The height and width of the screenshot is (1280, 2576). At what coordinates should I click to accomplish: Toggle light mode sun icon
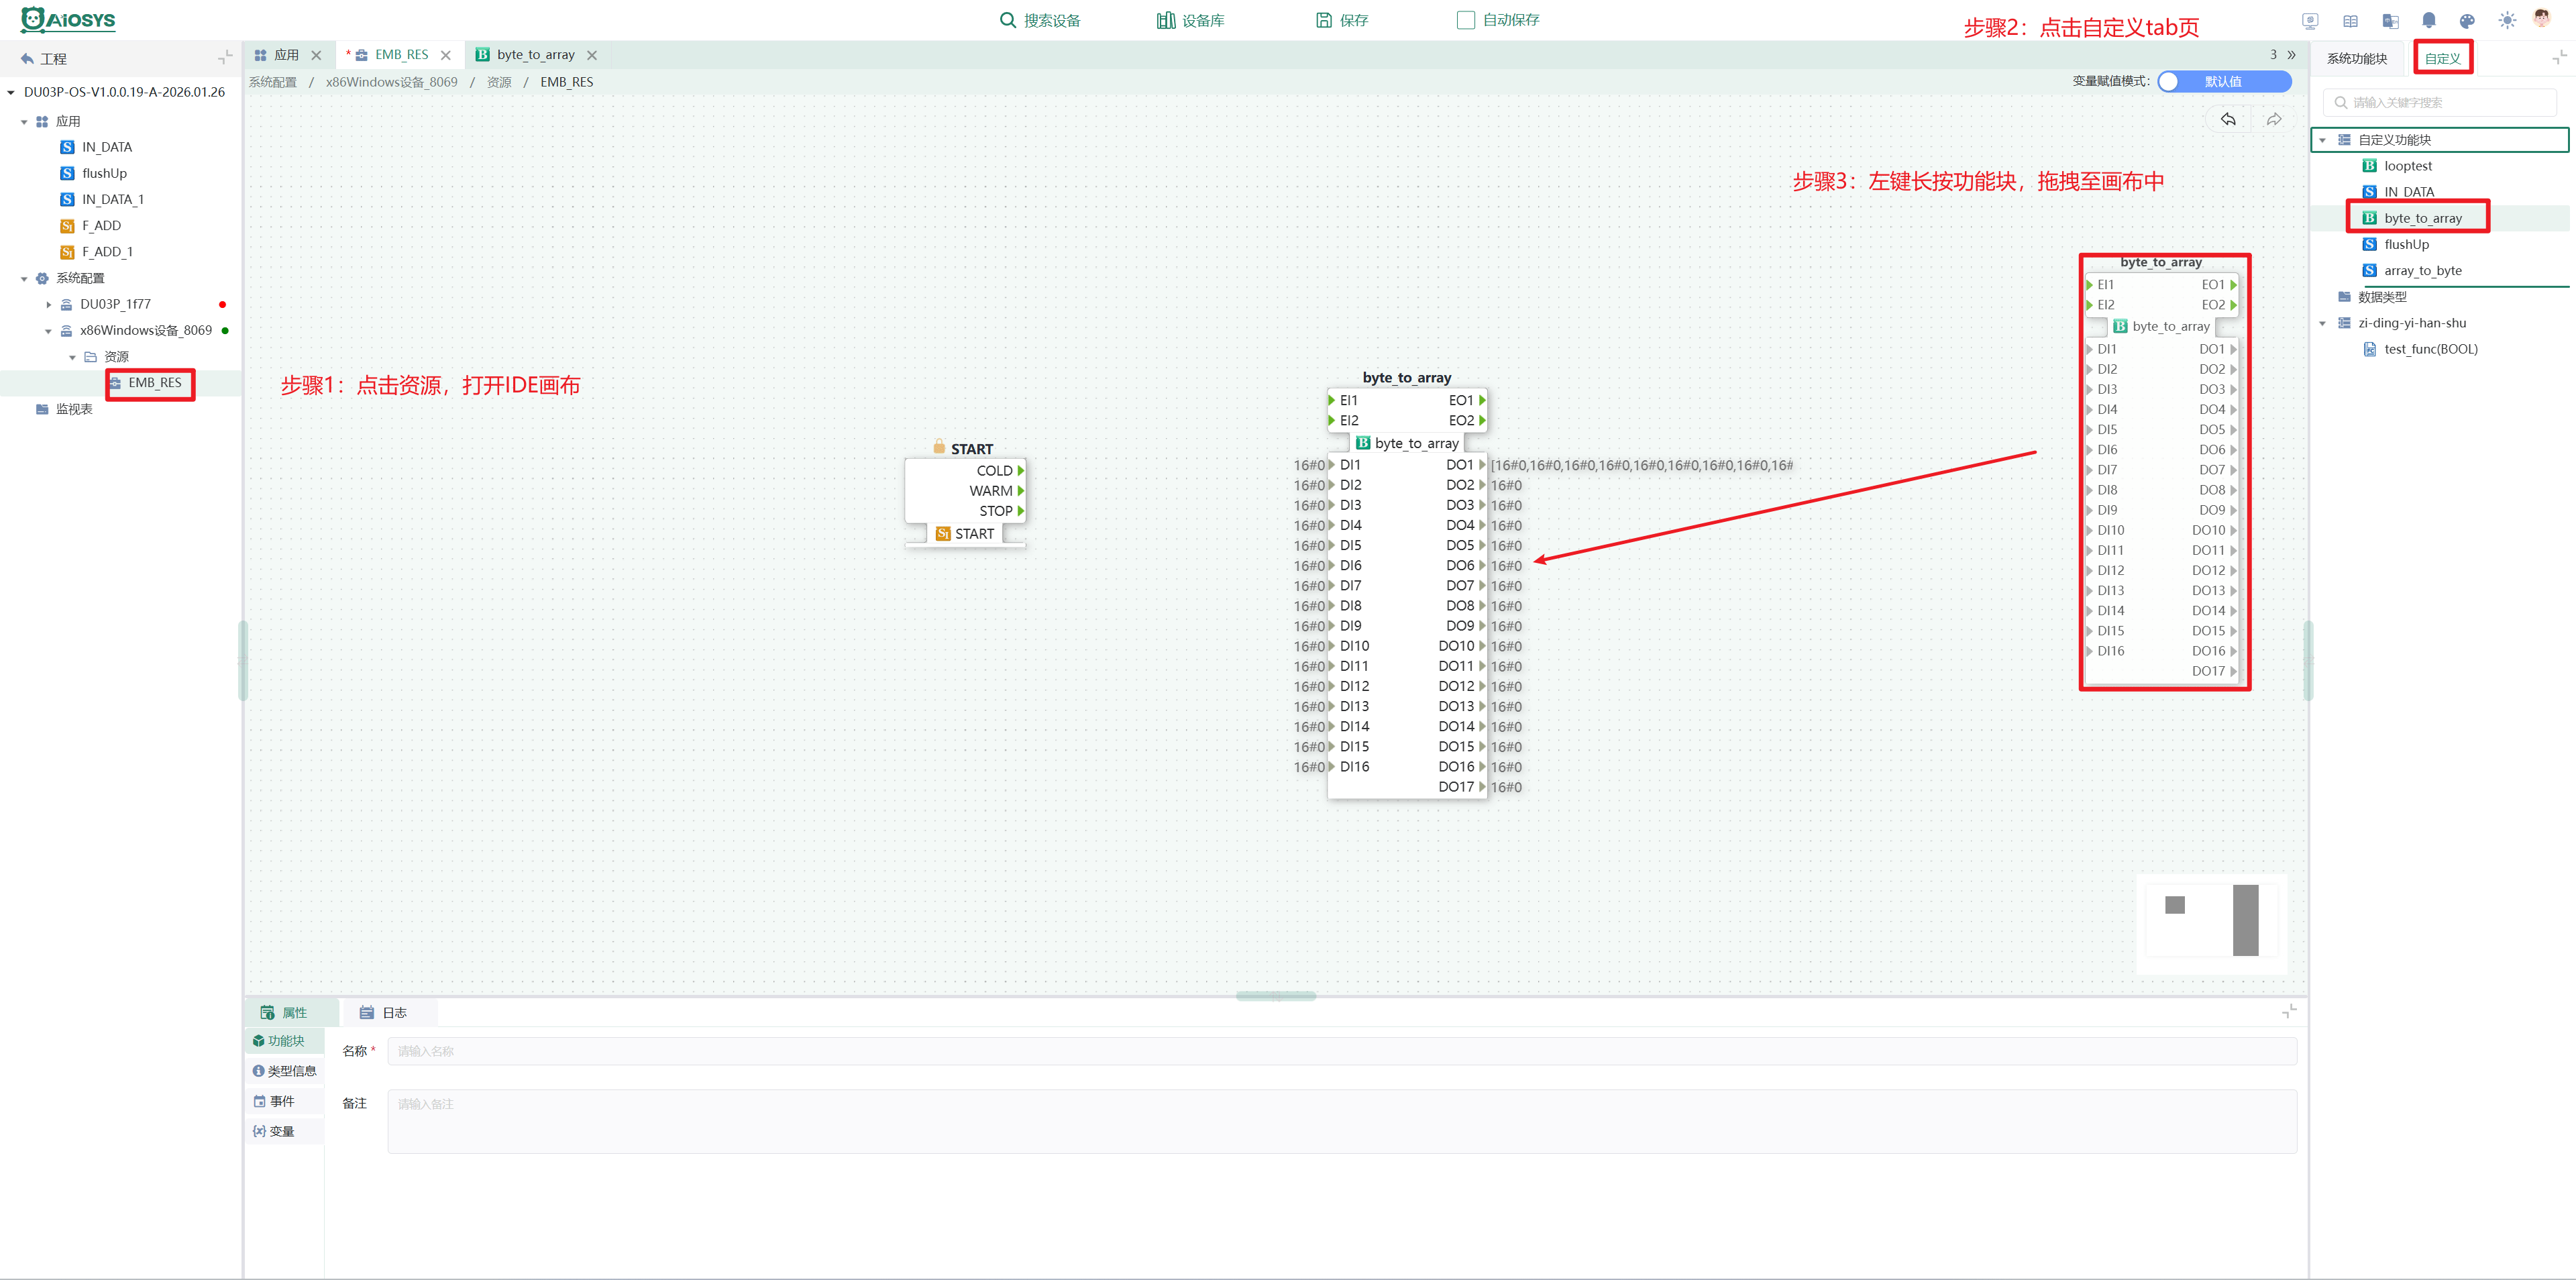(x=2506, y=20)
